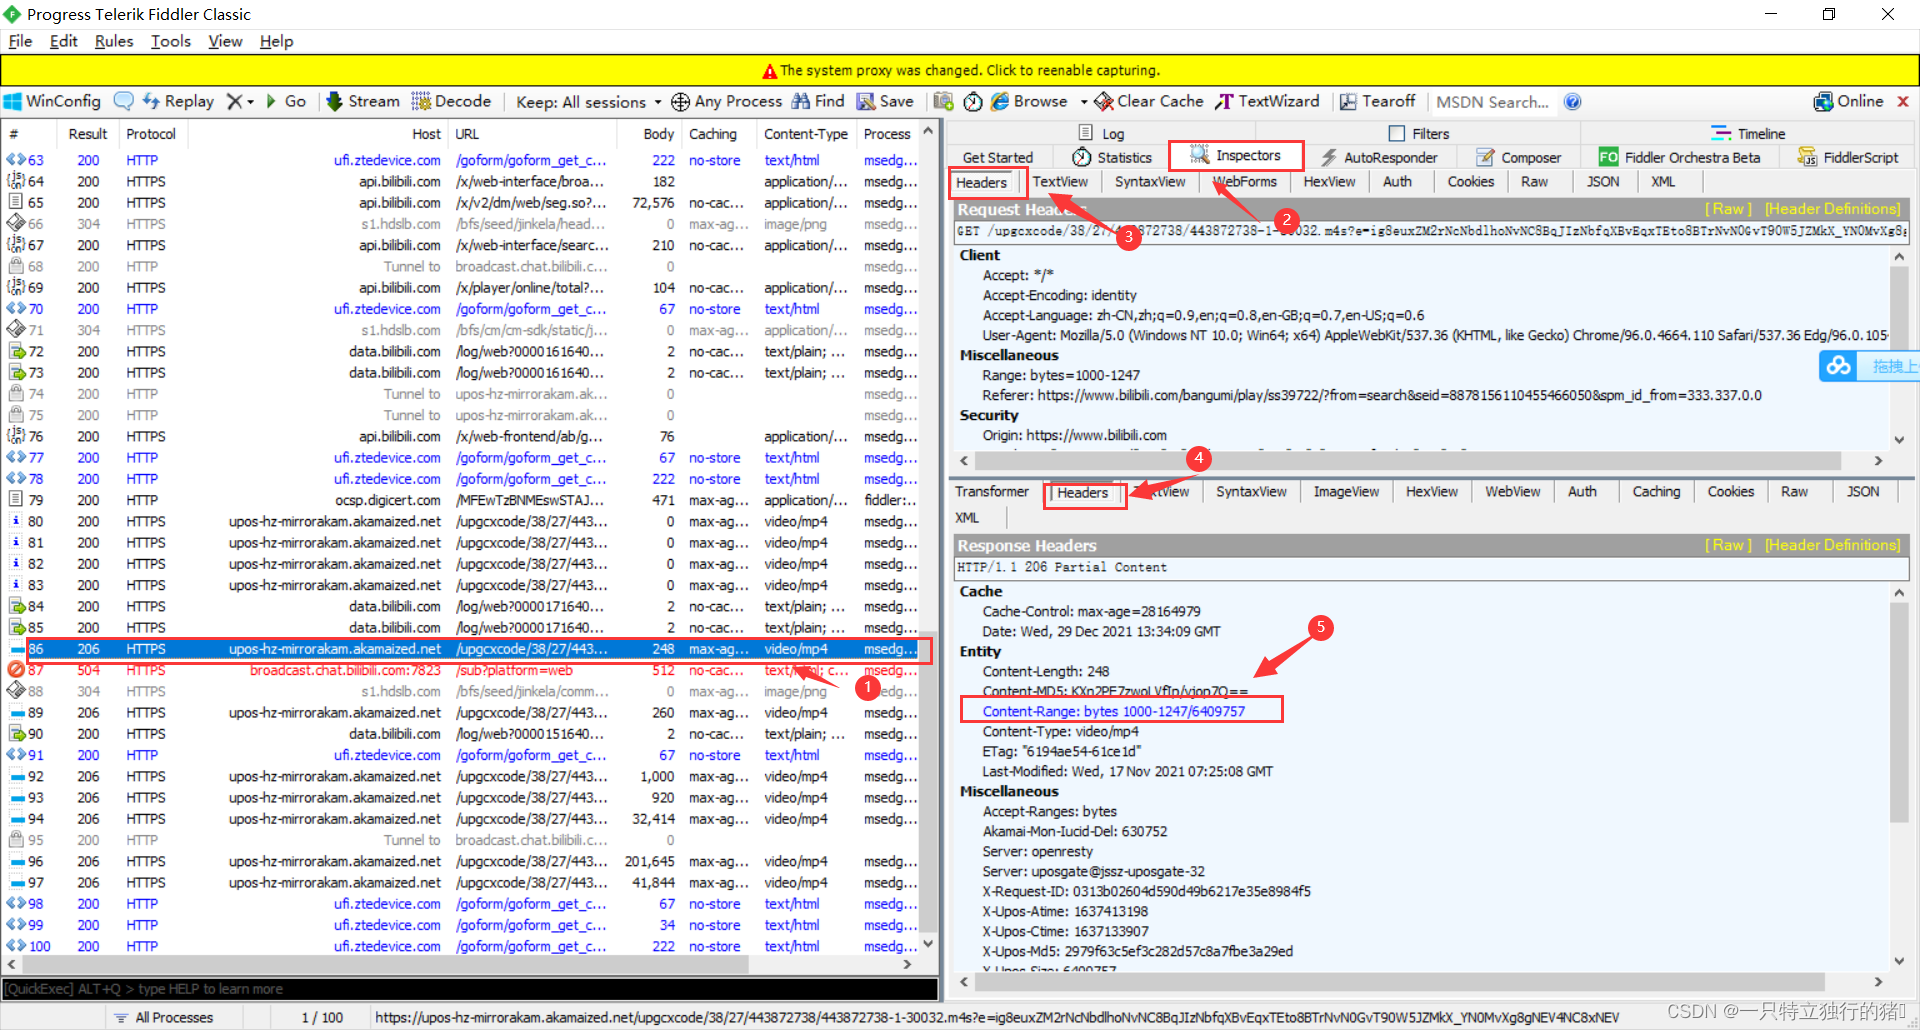The width and height of the screenshot is (1920, 1030).
Task: Open the Timeline tab
Action: 1749,133
